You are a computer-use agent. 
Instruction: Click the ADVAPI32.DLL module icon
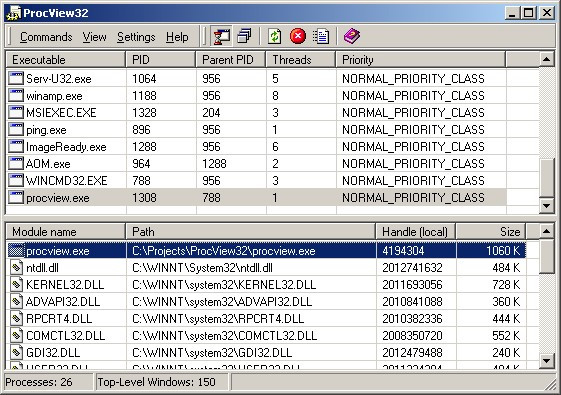coord(16,302)
